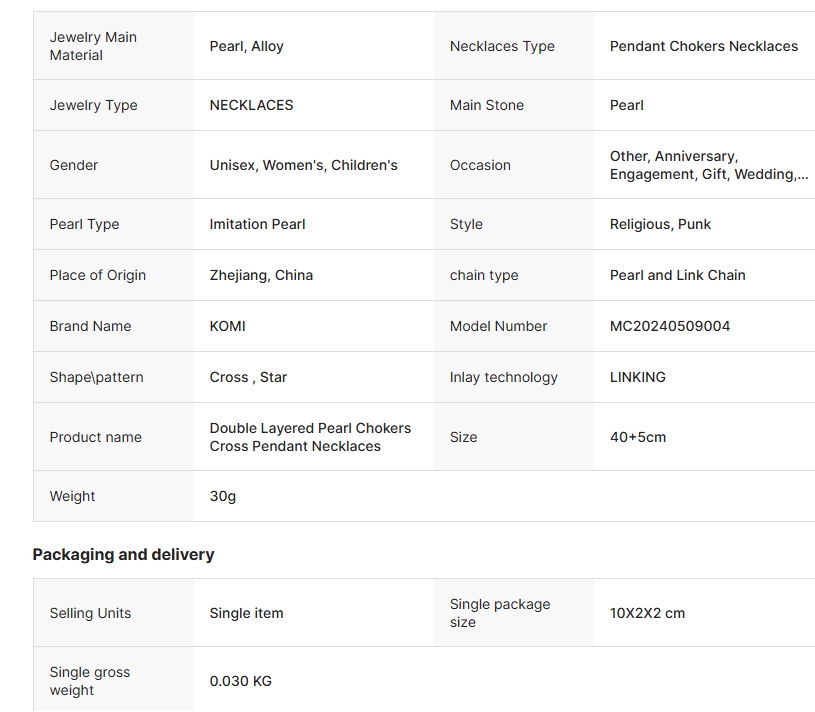Click the "40+5cm" size value

[637, 437]
